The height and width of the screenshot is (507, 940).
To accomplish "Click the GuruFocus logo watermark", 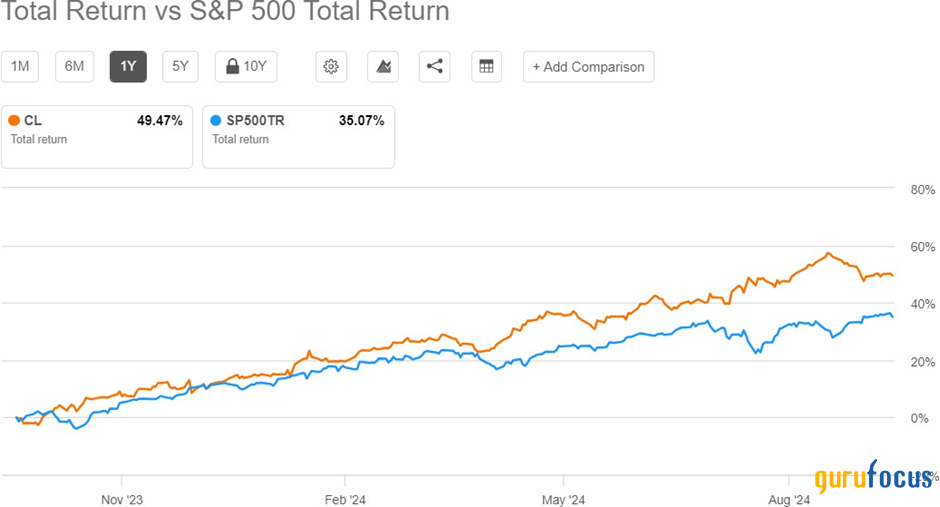I will (873, 478).
